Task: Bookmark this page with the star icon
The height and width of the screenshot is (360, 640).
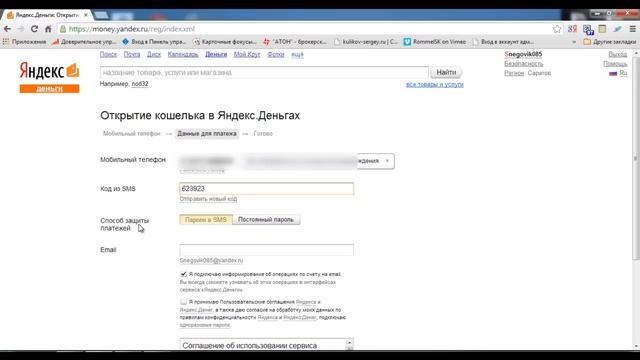Action: [557, 29]
